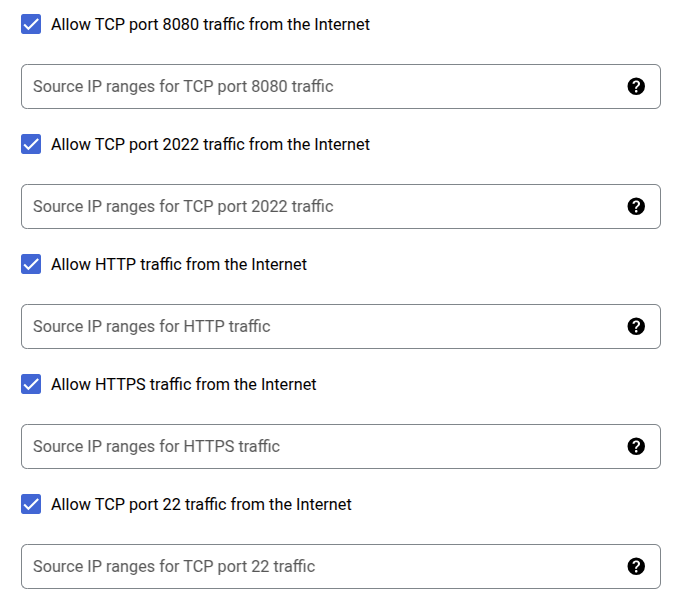Click the 'Allow TCP port 8080 traffic' label text

pos(210,24)
